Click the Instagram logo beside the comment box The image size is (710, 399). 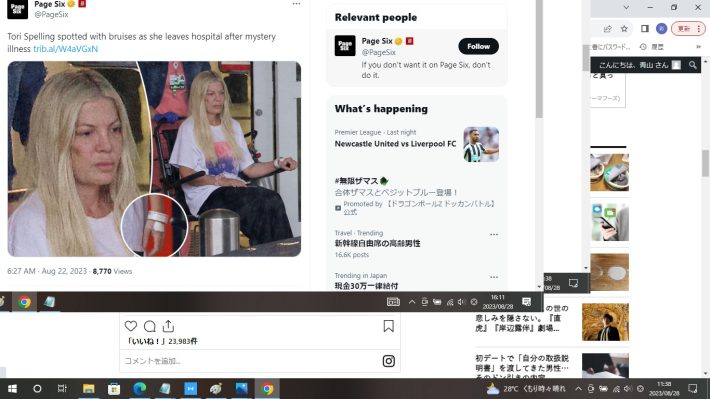(389, 361)
